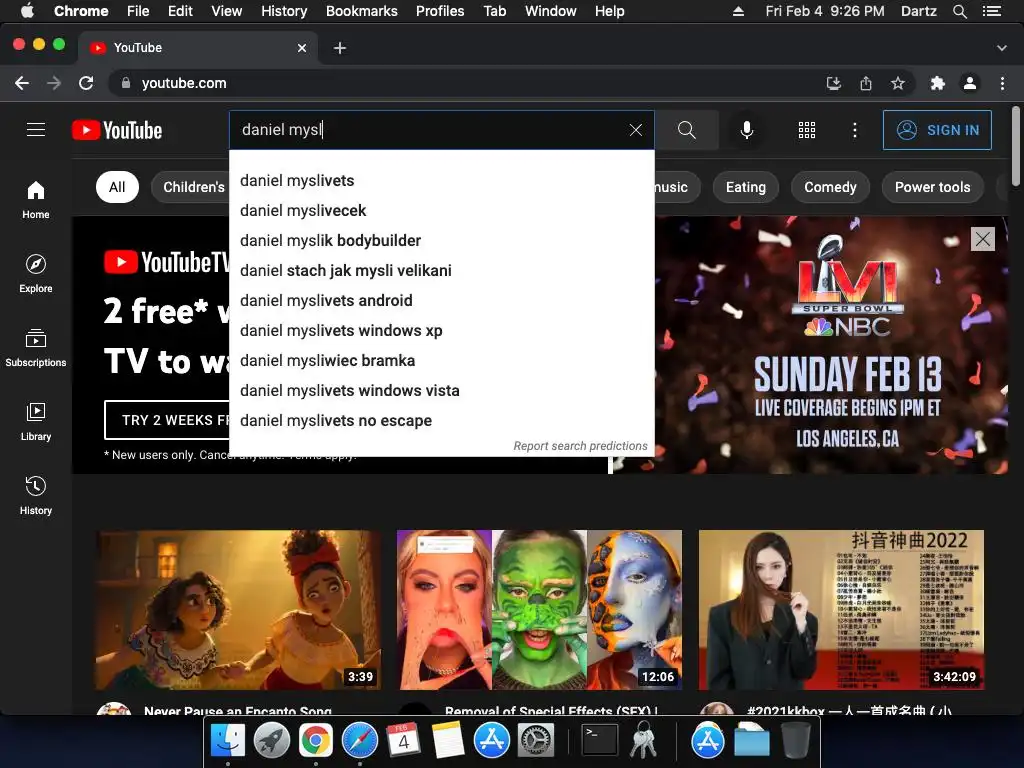The height and width of the screenshot is (768, 1024).
Task: Choose suggestion 'daniel mysliwiec bramka'
Action: click(x=441, y=360)
